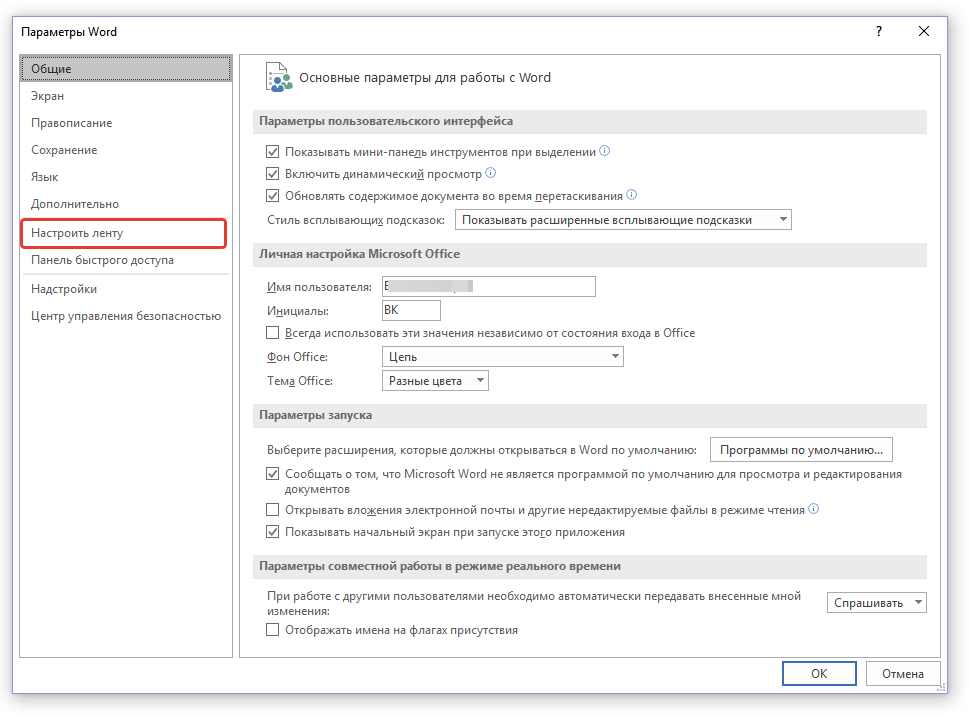Viewport: 969px width, 716px height.
Task: Uncheck Показывать мини-панель инструментов при выделении
Action: tap(273, 152)
